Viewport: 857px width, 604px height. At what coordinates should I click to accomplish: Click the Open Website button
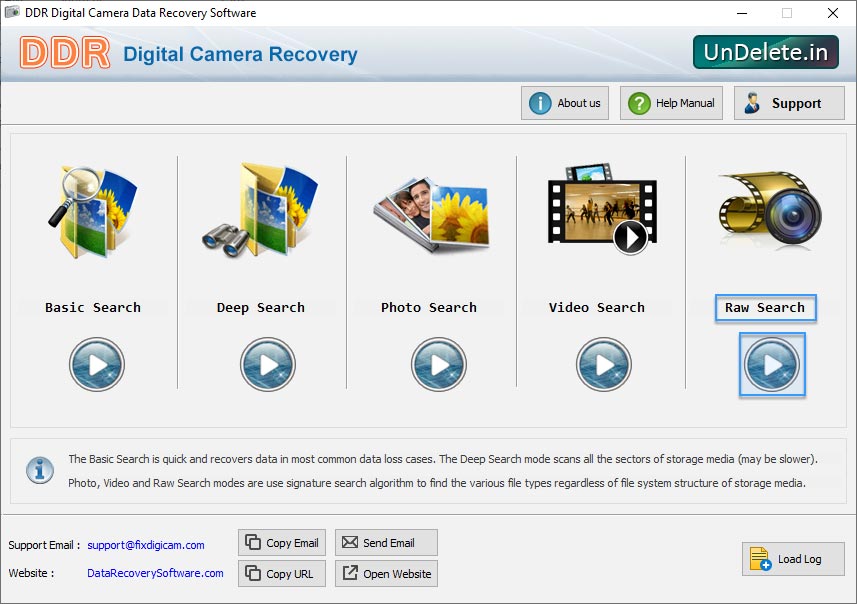(x=386, y=573)
